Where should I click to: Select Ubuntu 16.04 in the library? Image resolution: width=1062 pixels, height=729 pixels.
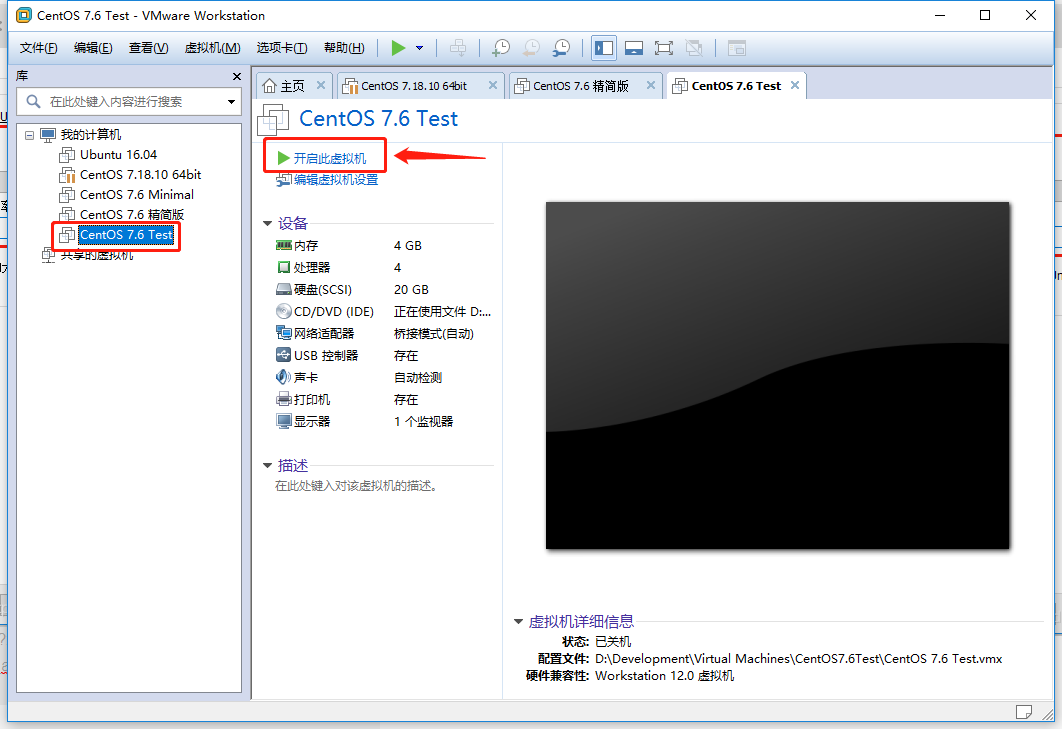(x=119, y=154)
